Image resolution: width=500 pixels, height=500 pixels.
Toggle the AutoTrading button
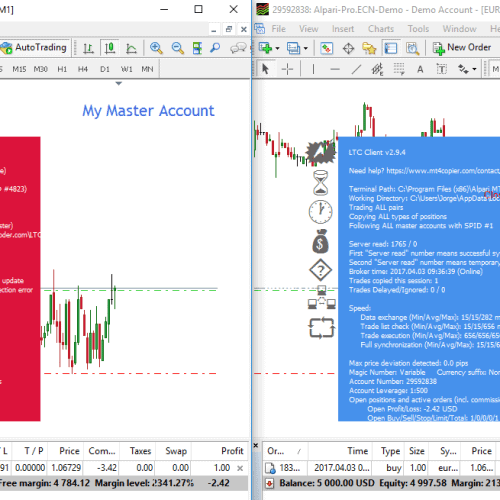tap(34, 48)
